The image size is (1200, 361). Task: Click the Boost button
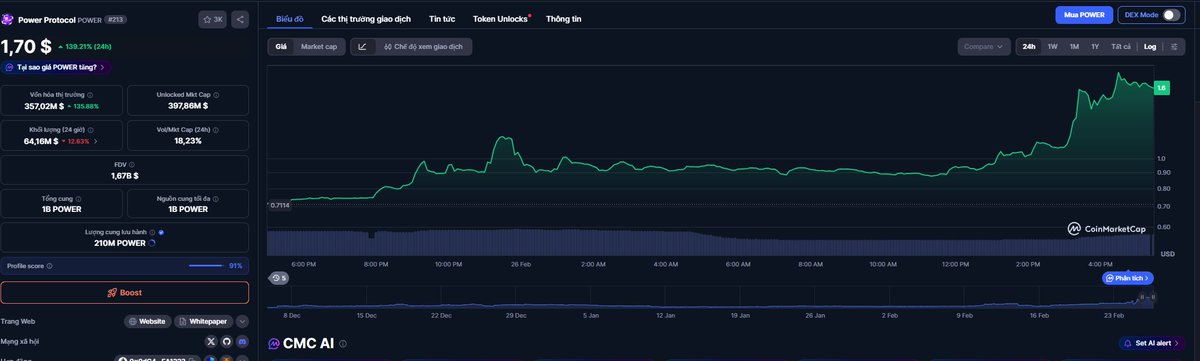coord(125,293)
